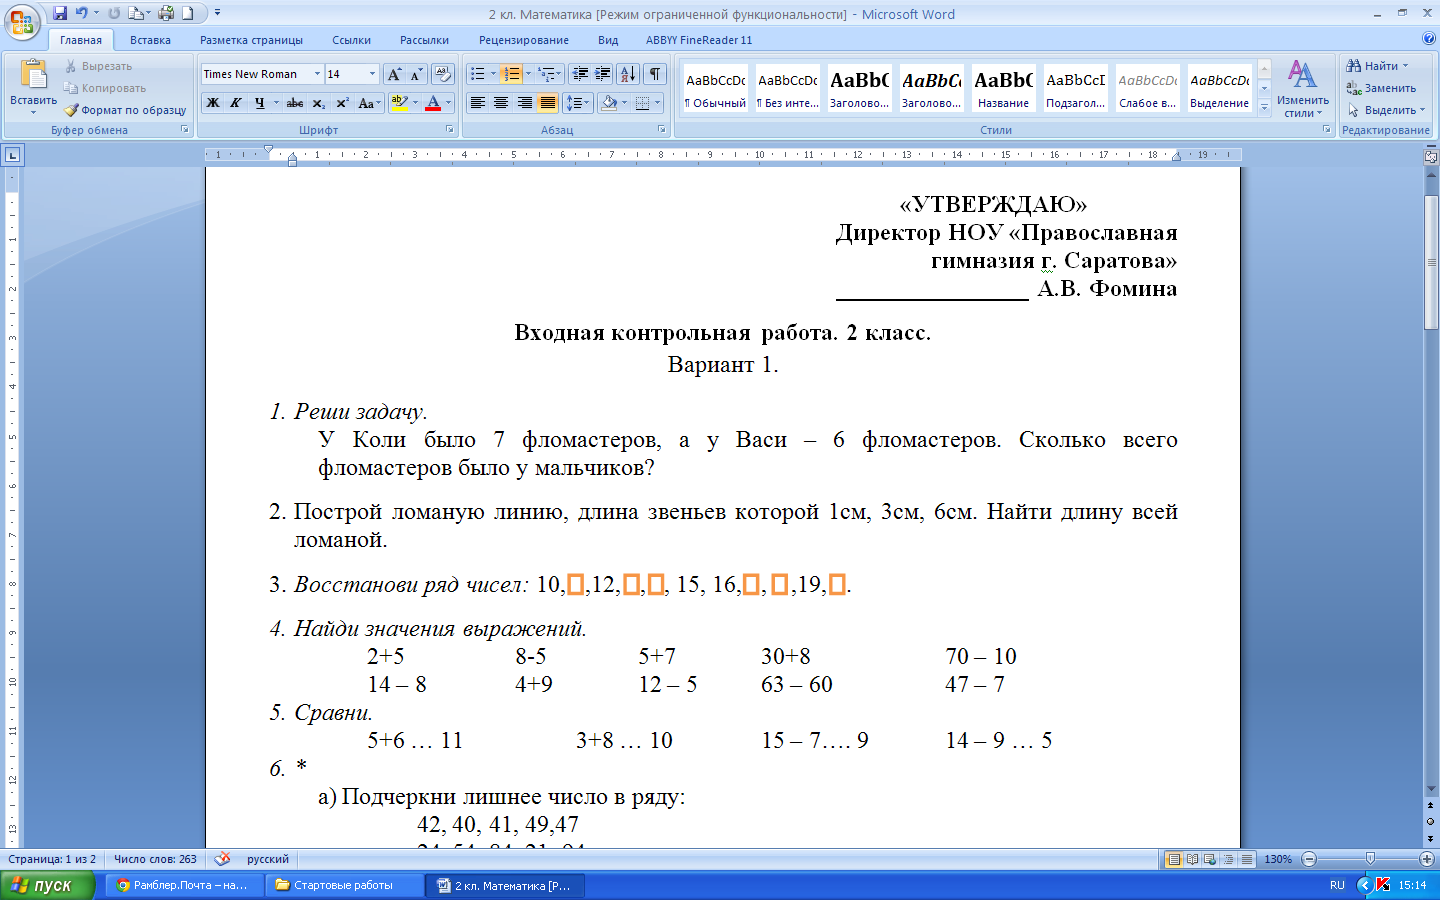Image resolution: width=1440 pixels, height=900 pixels.
Task: Align text to the left
Action: 478,103
